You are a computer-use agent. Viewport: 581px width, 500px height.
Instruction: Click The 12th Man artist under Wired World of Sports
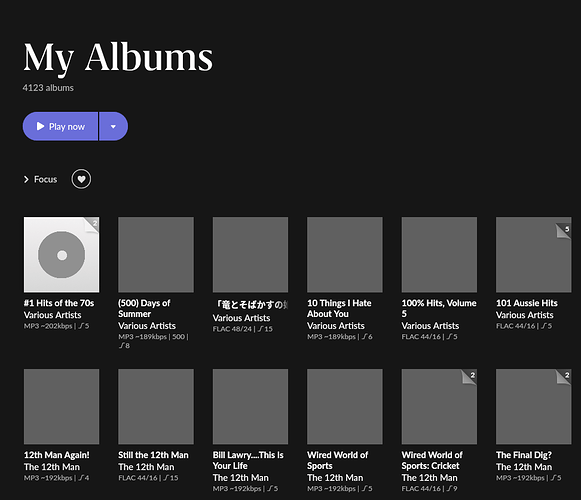click(x=335, y=478)
